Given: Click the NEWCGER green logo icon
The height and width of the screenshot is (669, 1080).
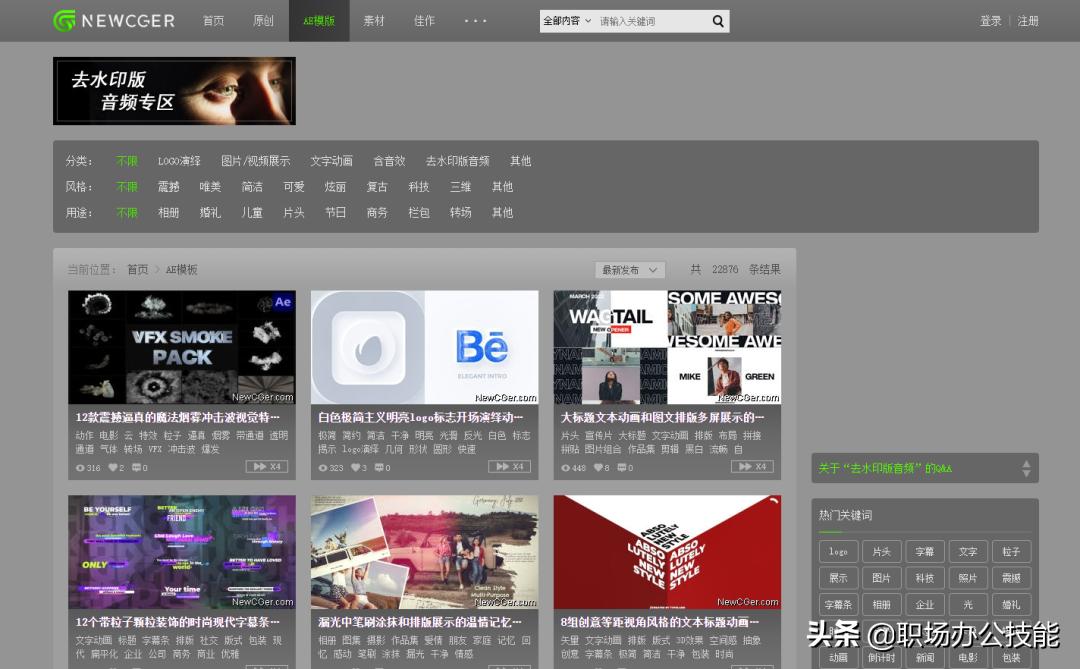Looking at the screenshot, I should (64, 20).
